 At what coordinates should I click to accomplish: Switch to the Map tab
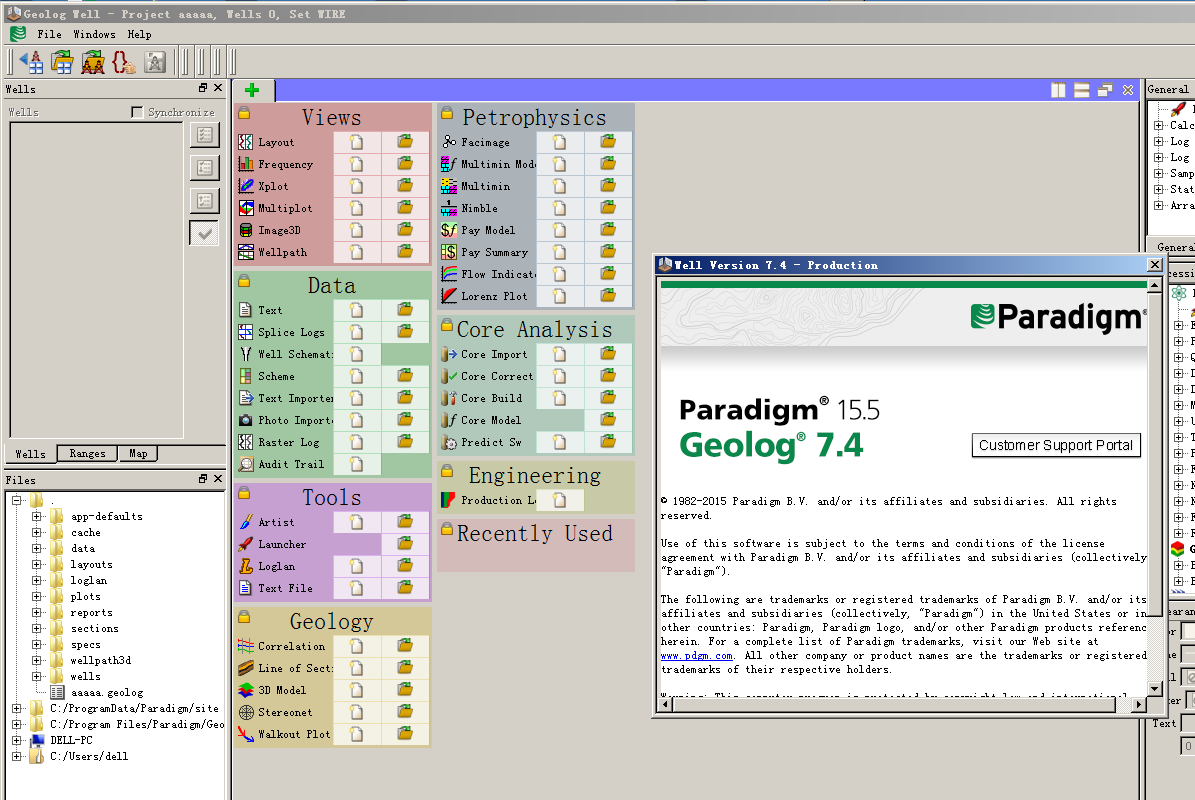138,453
